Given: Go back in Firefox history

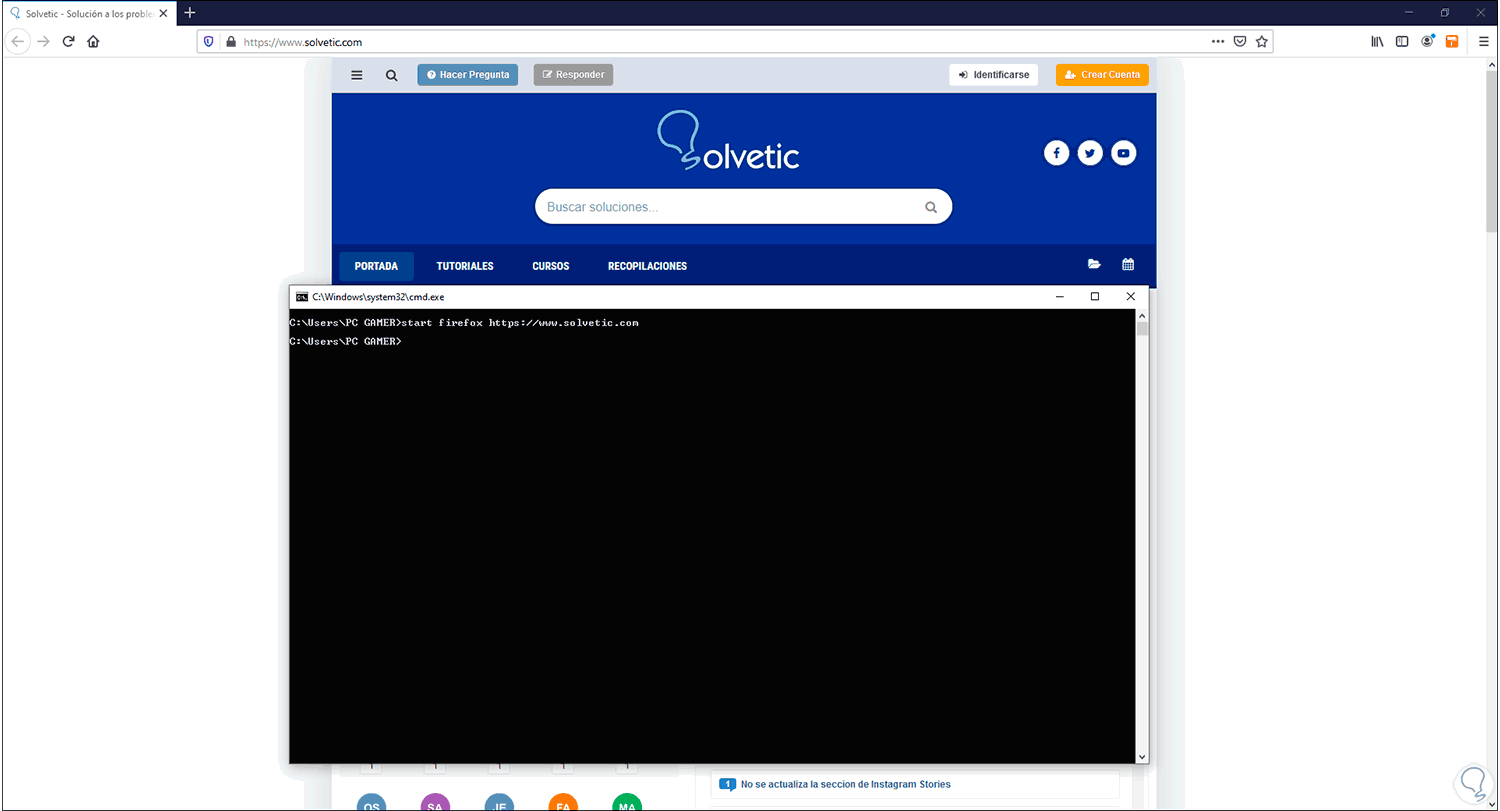Looking at the screenshot, I should point(17,42).
